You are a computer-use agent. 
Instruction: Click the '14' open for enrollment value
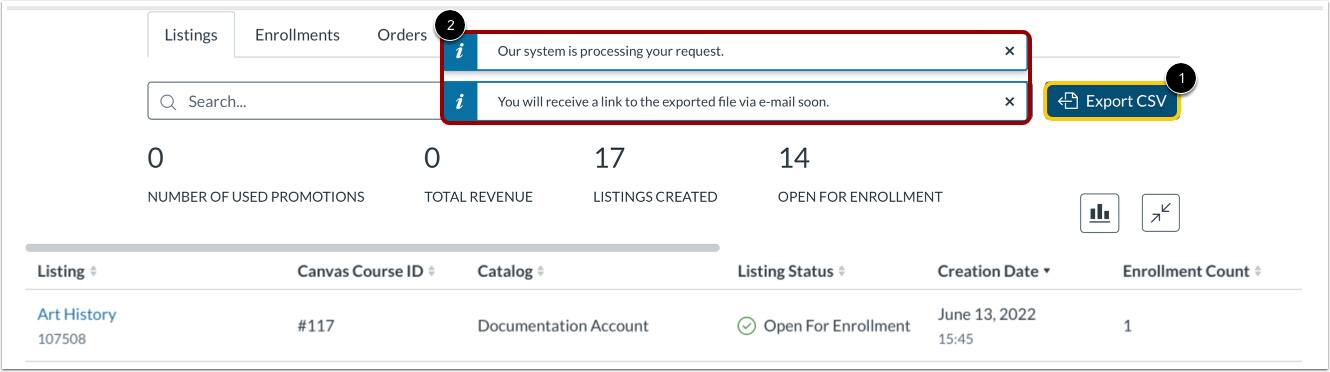(794, 158)
